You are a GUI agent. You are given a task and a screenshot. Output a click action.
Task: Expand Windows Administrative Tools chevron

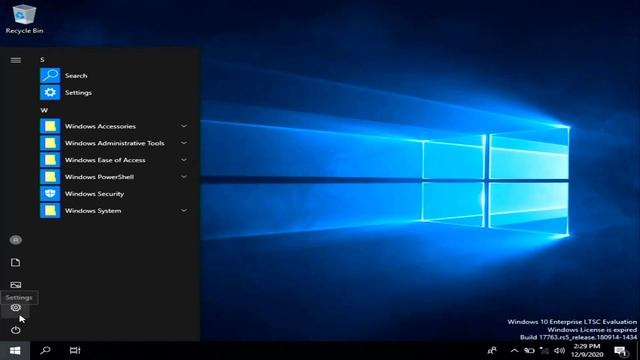[x=184, y=143]
